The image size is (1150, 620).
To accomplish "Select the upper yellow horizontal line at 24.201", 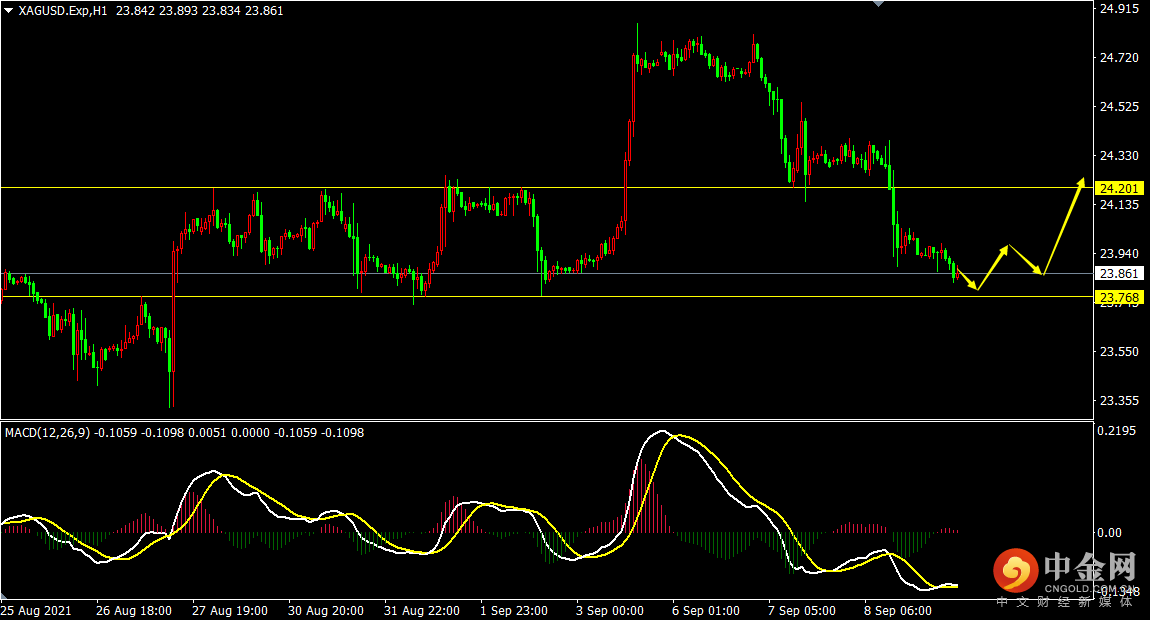I will [546, 188].
